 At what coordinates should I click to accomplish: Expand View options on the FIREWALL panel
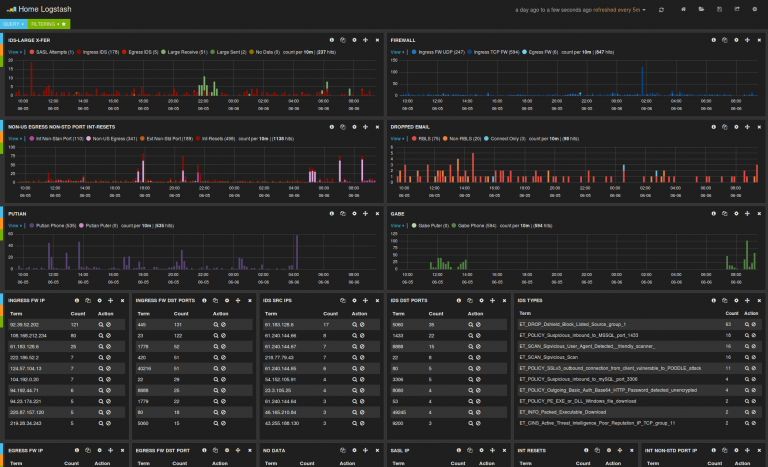click(398, 52)
